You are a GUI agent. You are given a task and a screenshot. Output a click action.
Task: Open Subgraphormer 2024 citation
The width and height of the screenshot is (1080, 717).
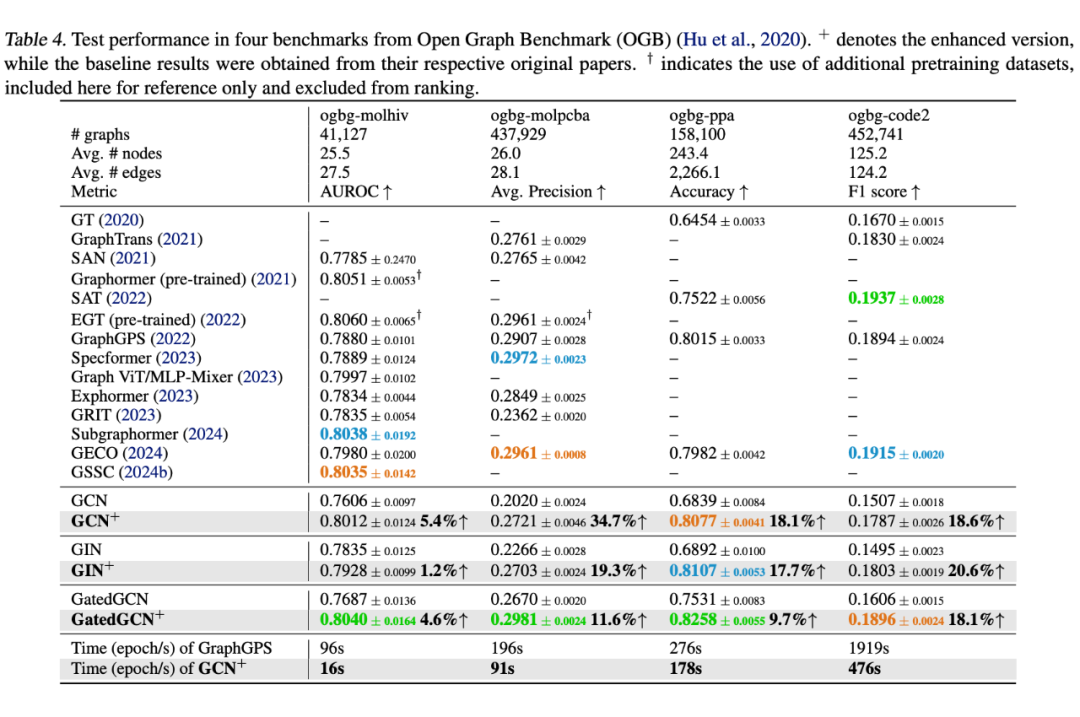coord(205,434)
